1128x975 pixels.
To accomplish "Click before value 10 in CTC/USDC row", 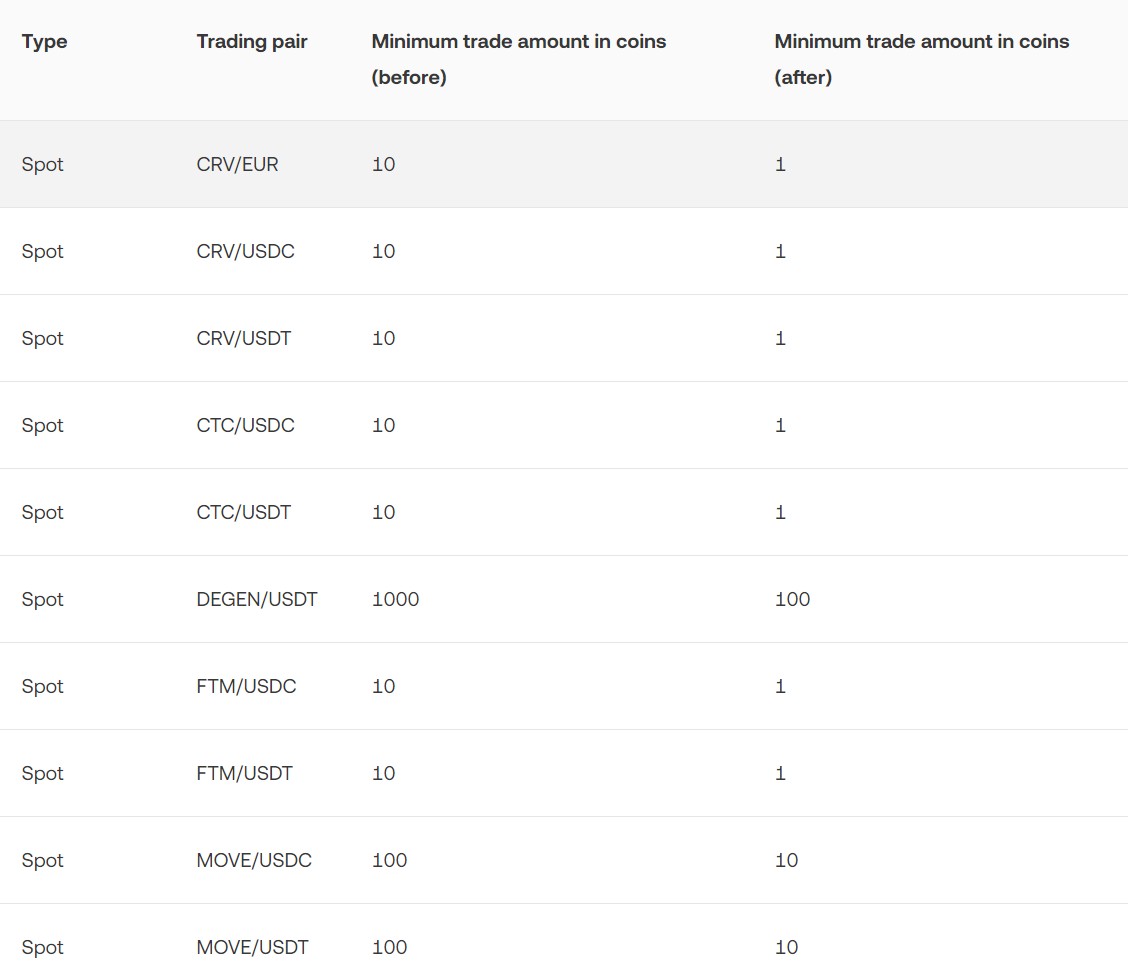I will coord(383,425).
